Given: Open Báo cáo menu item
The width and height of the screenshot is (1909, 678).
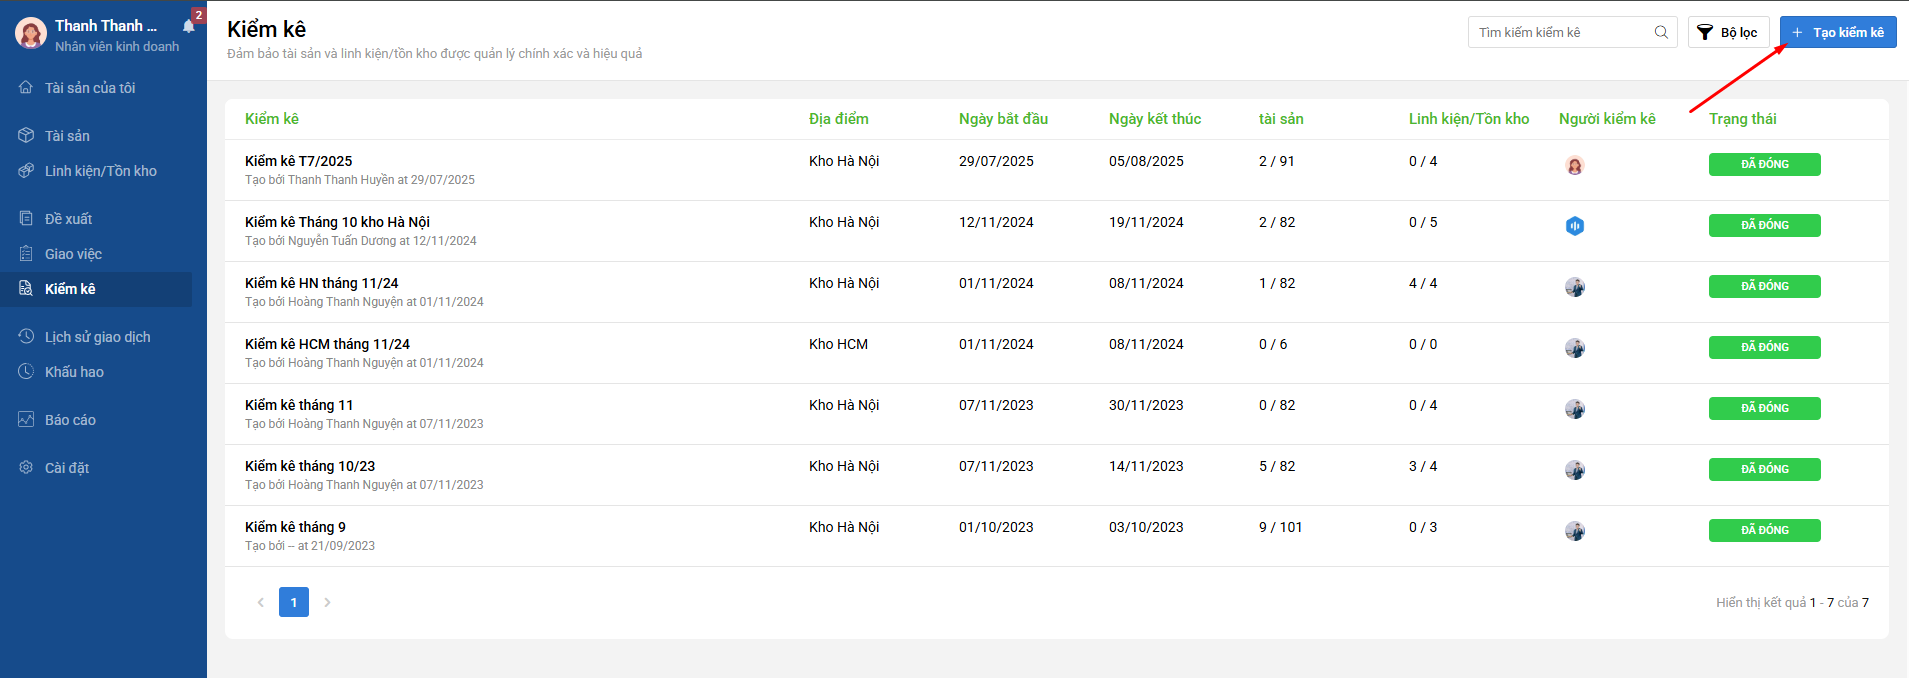Looking at the screenshot, I should click(x=96, y=419).
